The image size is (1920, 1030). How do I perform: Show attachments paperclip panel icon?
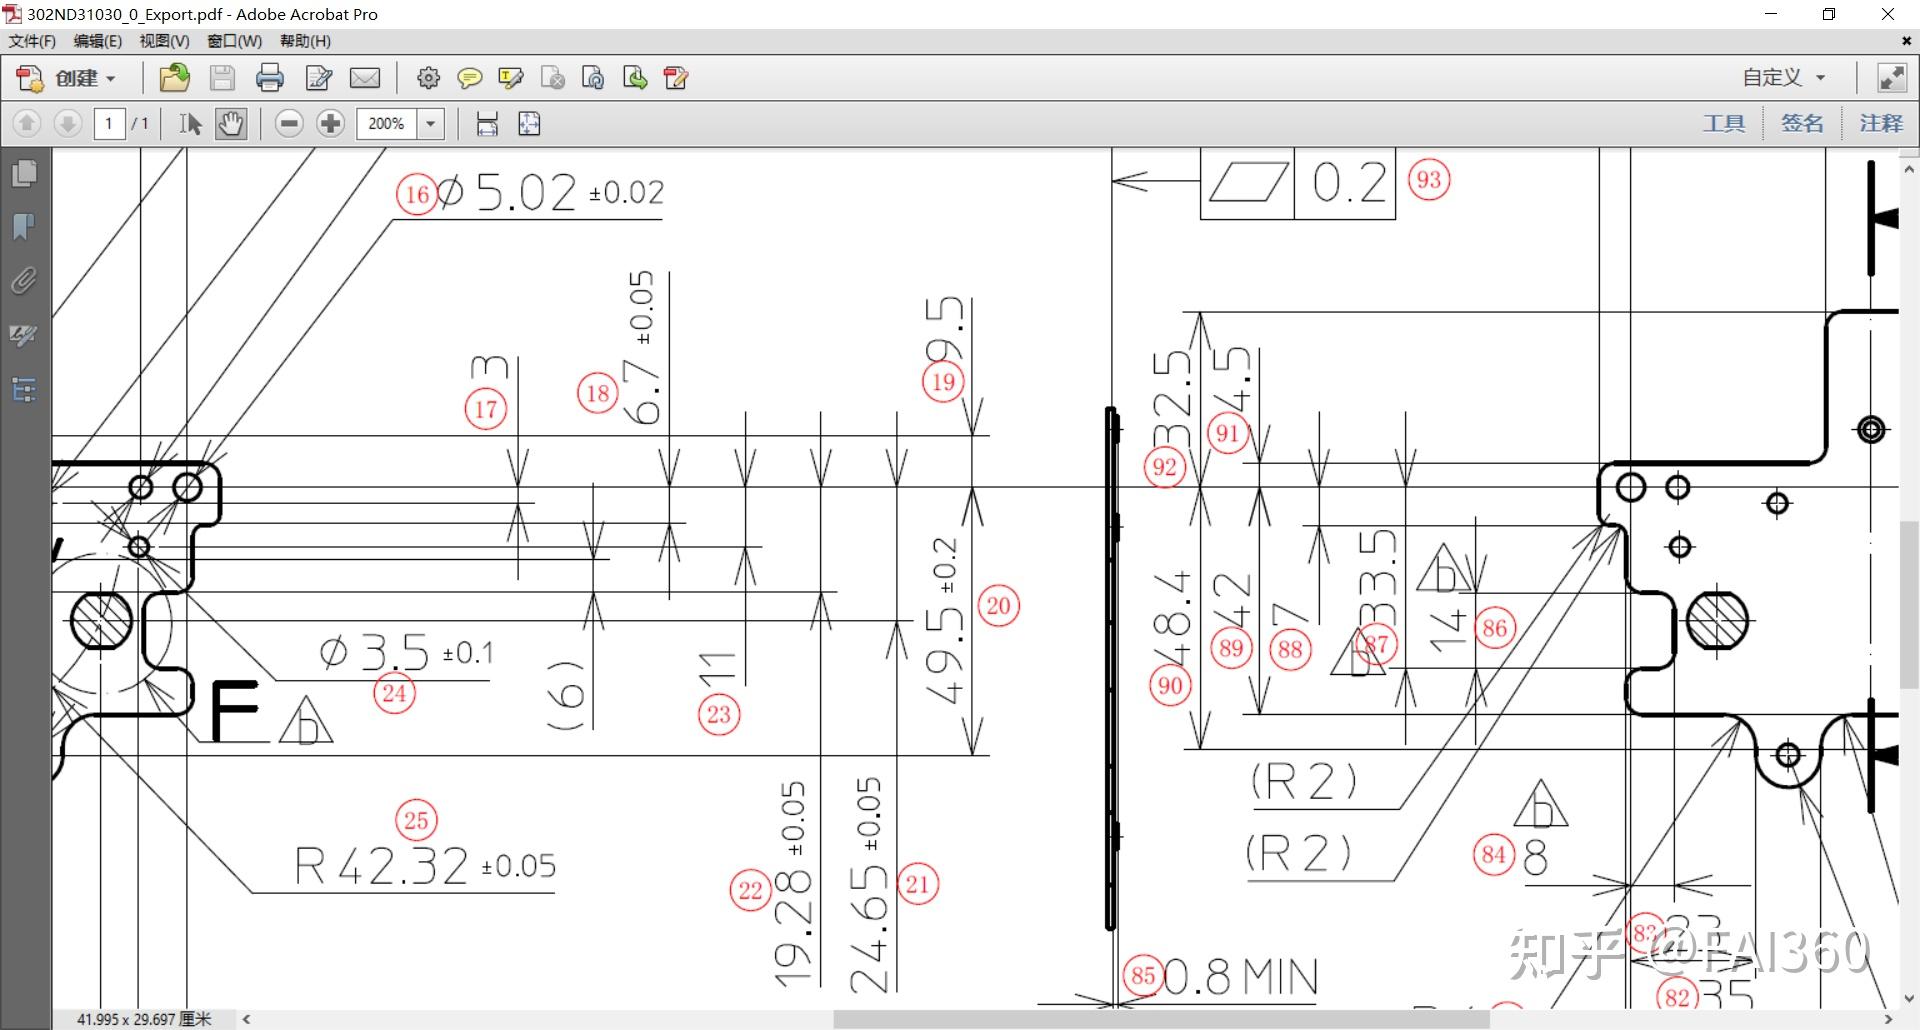[x=24, y=281]
